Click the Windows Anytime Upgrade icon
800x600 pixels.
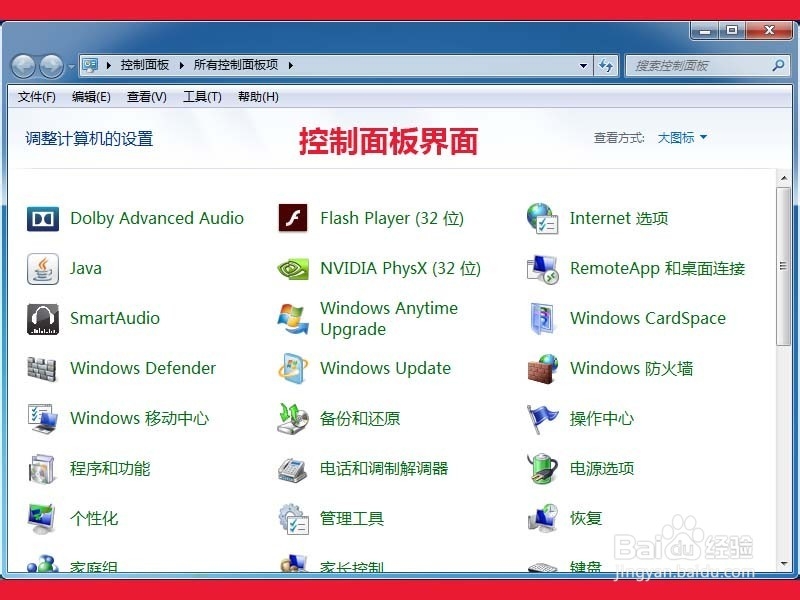point(293,319)
